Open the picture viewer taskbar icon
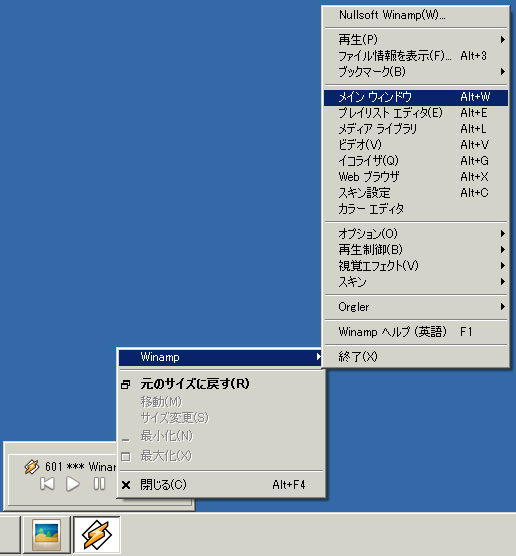The width and height of the screenshot is (516, 556). pos(46,535)
